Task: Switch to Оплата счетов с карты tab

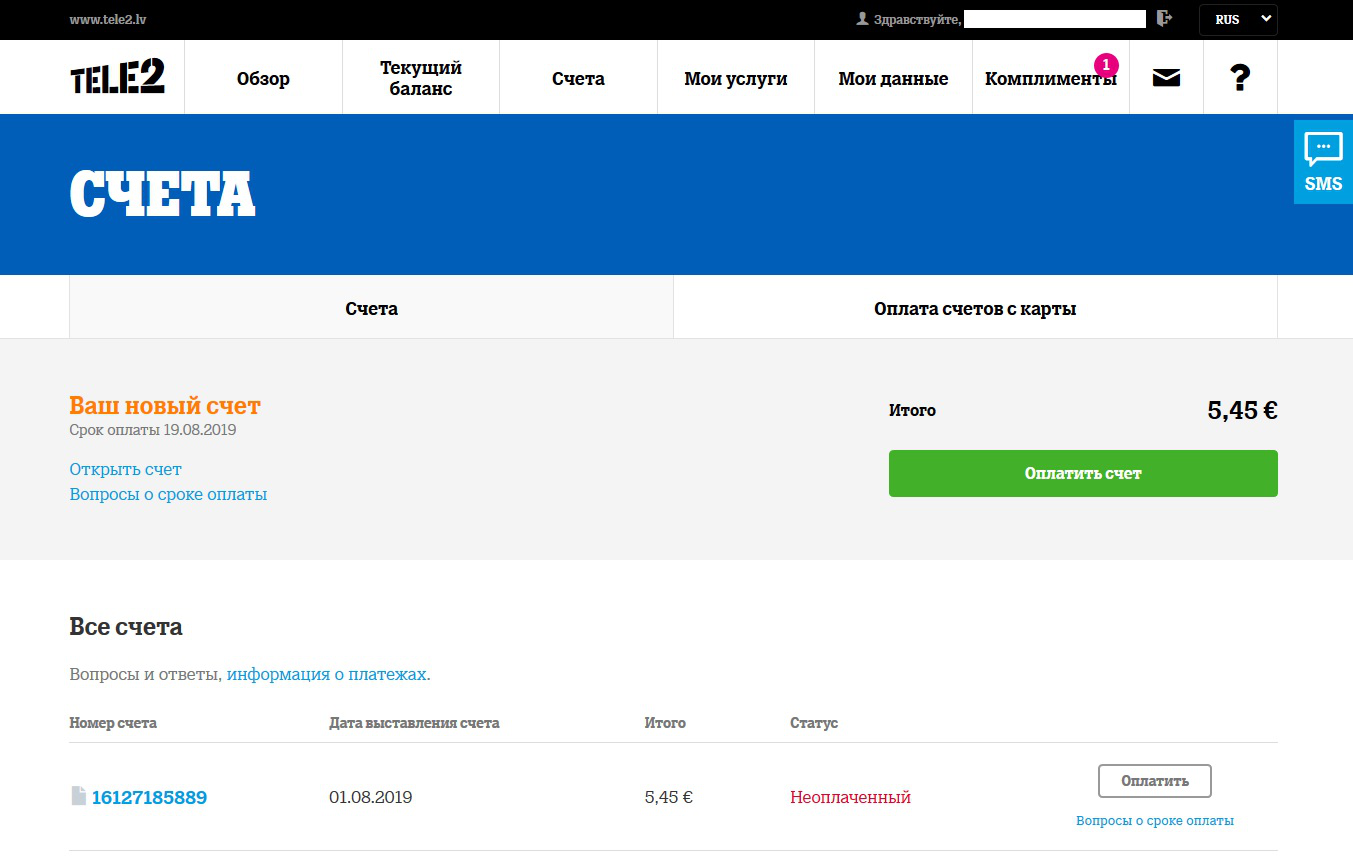Action: pos(974,309)
